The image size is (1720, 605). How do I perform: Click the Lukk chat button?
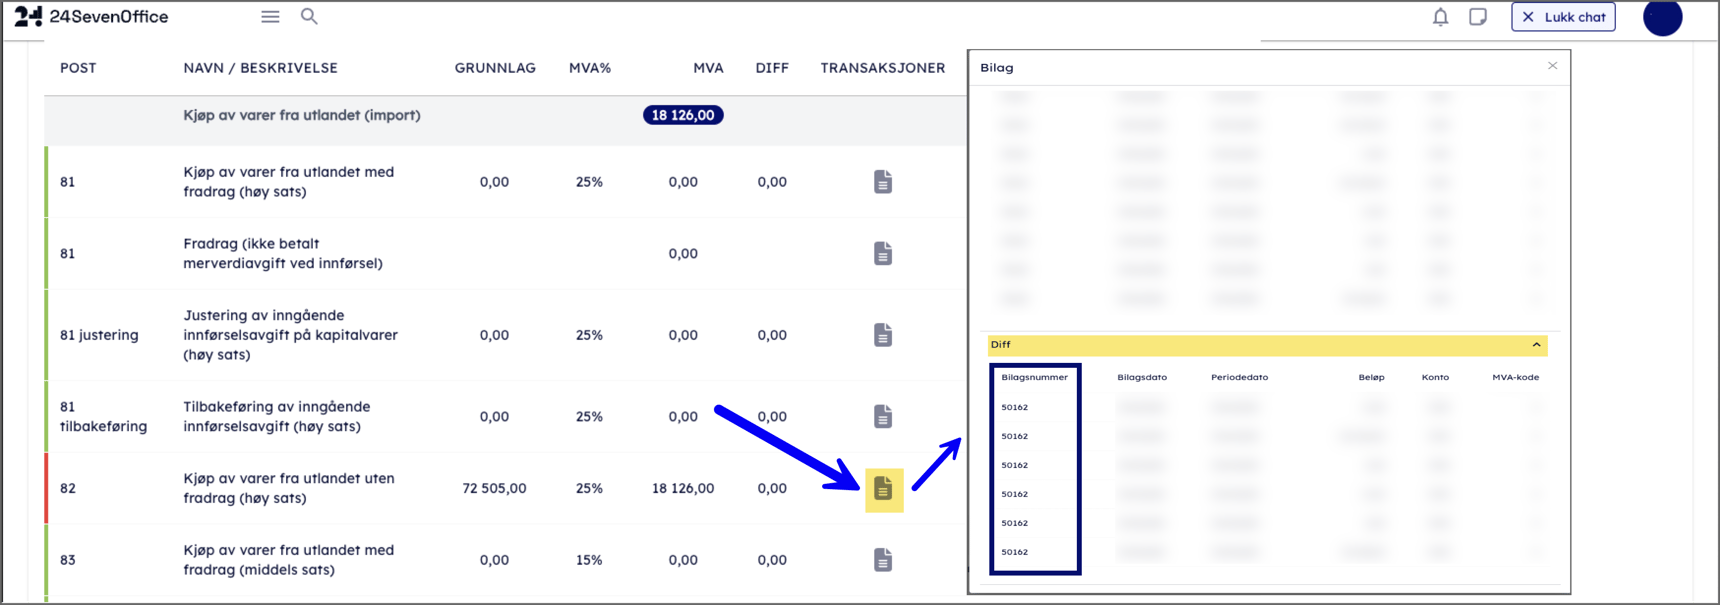[x=1563, y=17]
